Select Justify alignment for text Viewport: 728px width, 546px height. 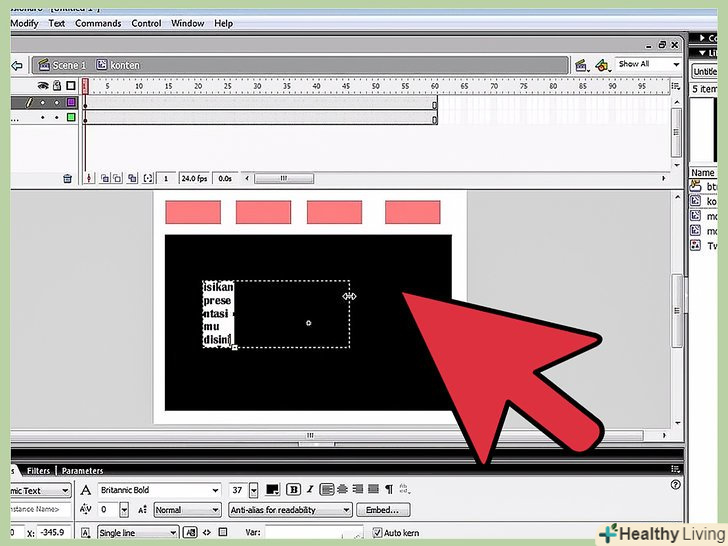click(x=373, y=489)
